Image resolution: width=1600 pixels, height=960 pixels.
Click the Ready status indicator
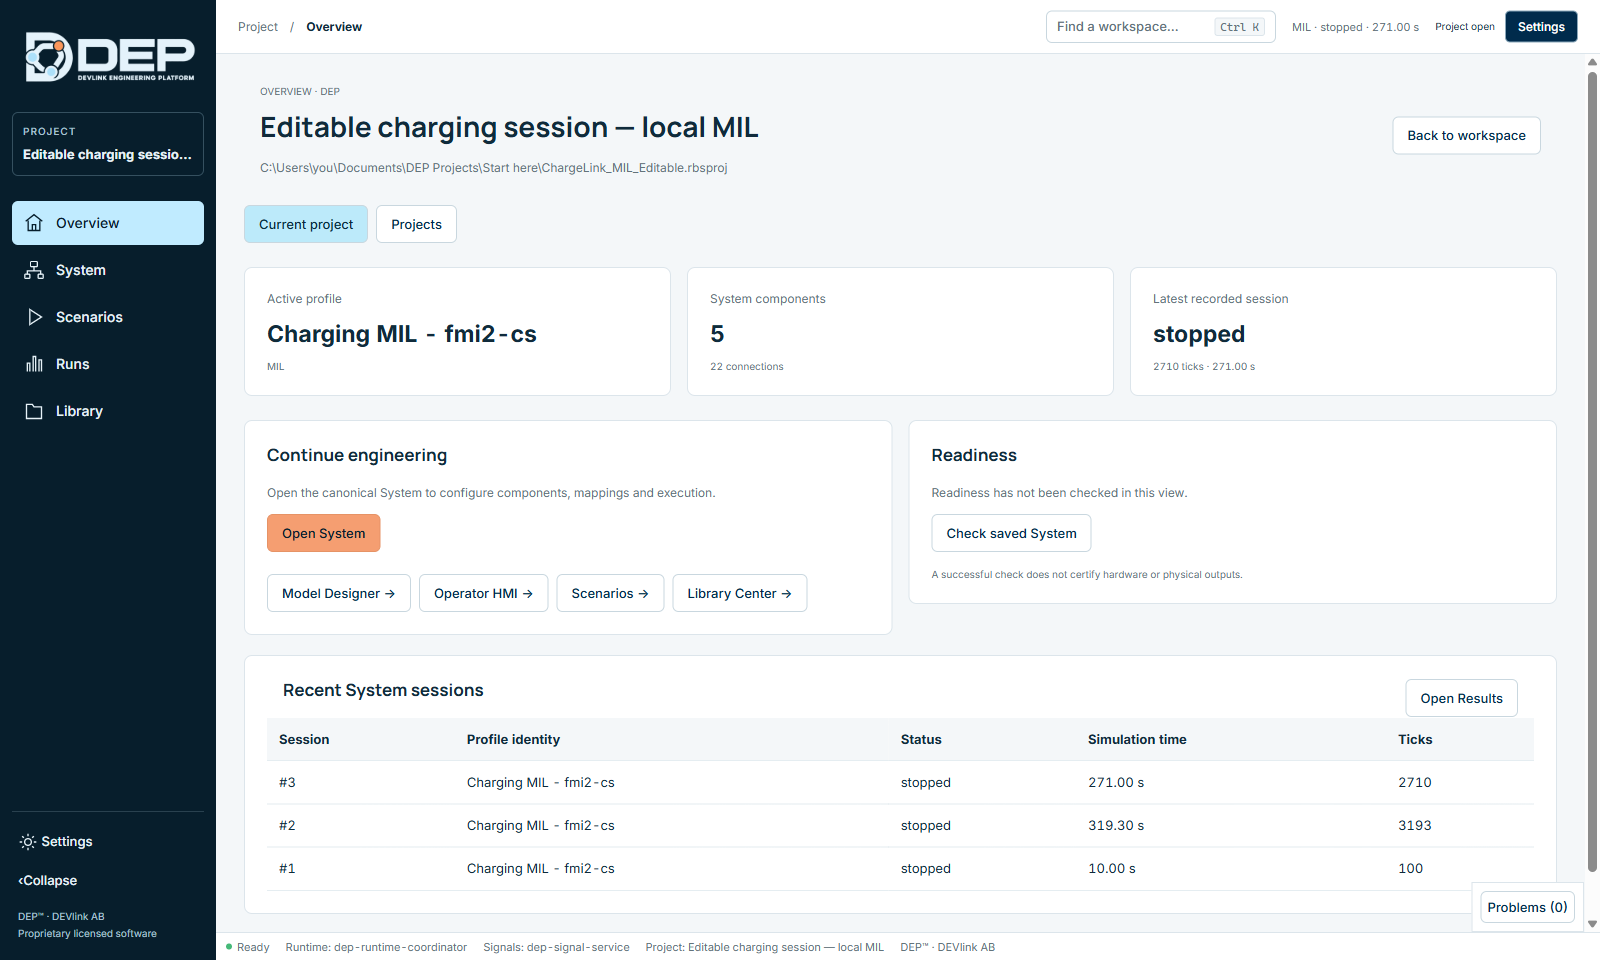pos(248,947)
